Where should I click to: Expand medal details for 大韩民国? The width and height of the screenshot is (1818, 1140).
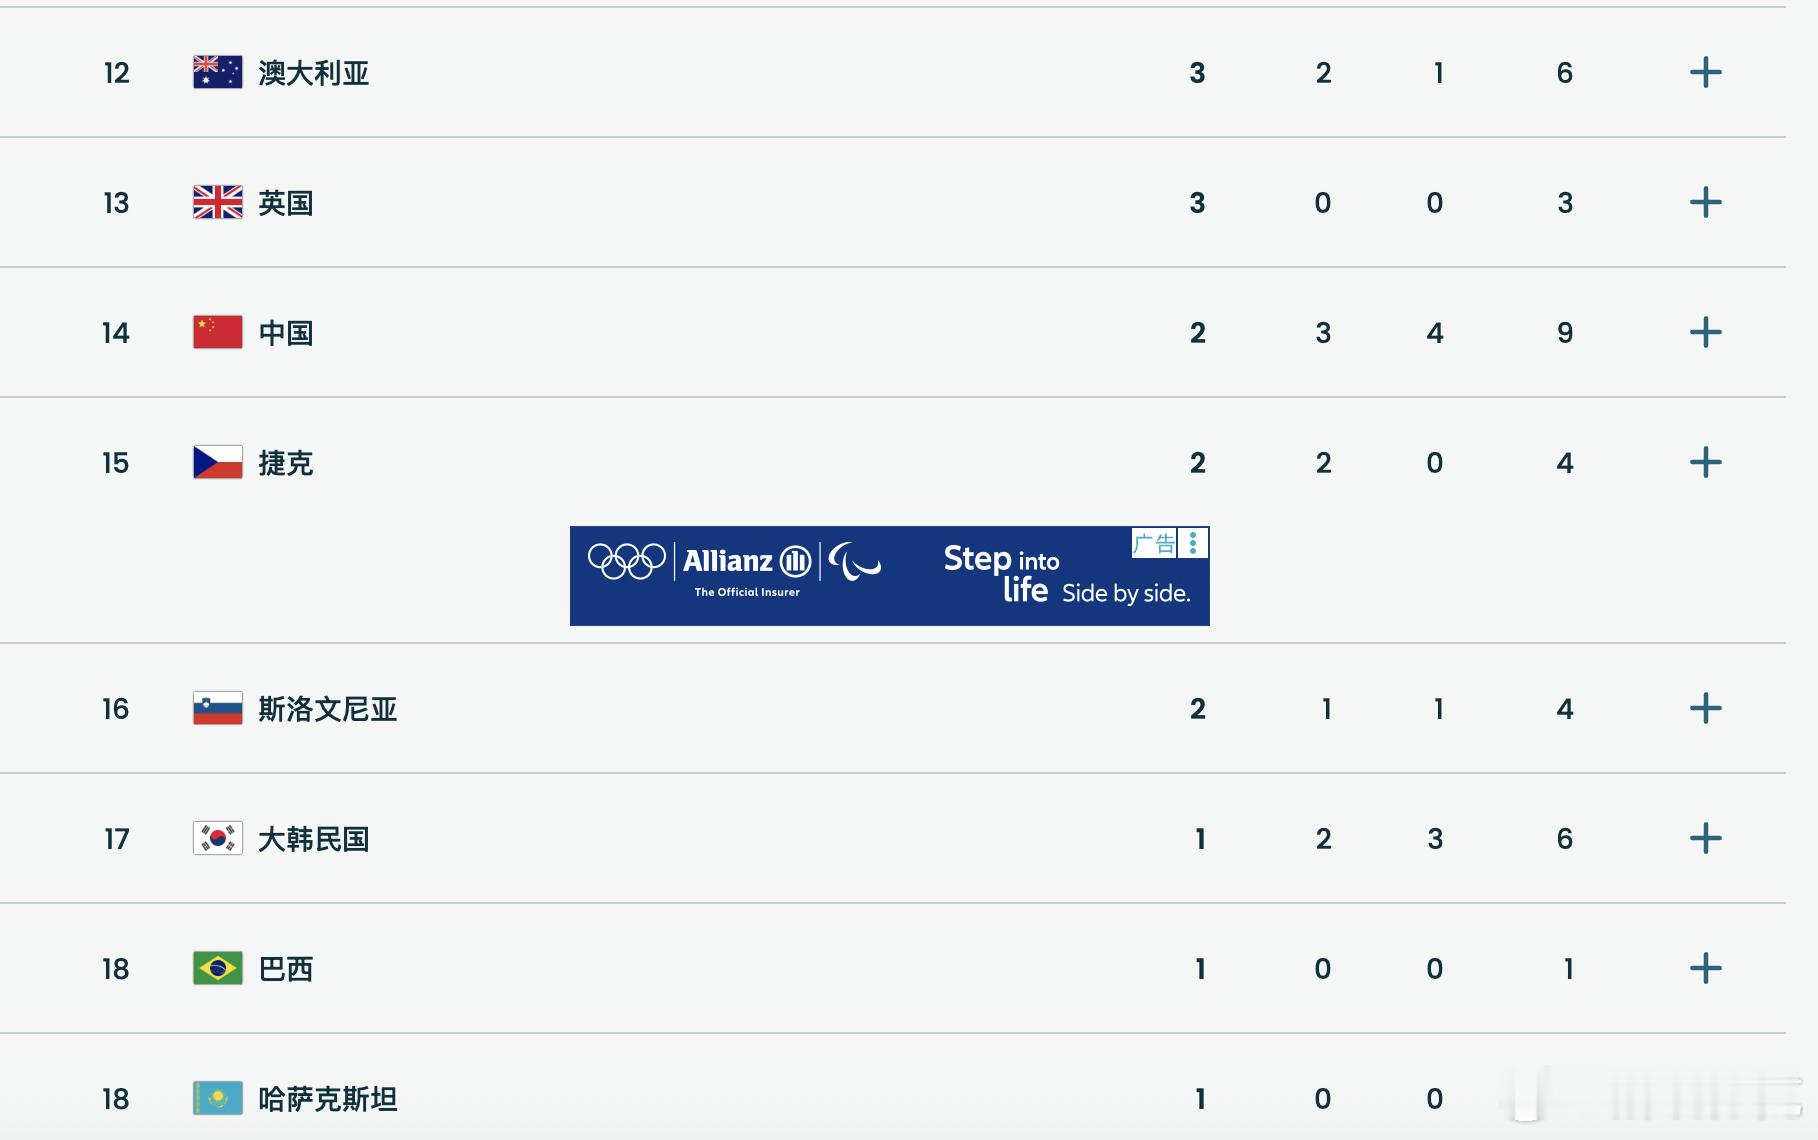pyautogui.click(x=1707, y=839)
